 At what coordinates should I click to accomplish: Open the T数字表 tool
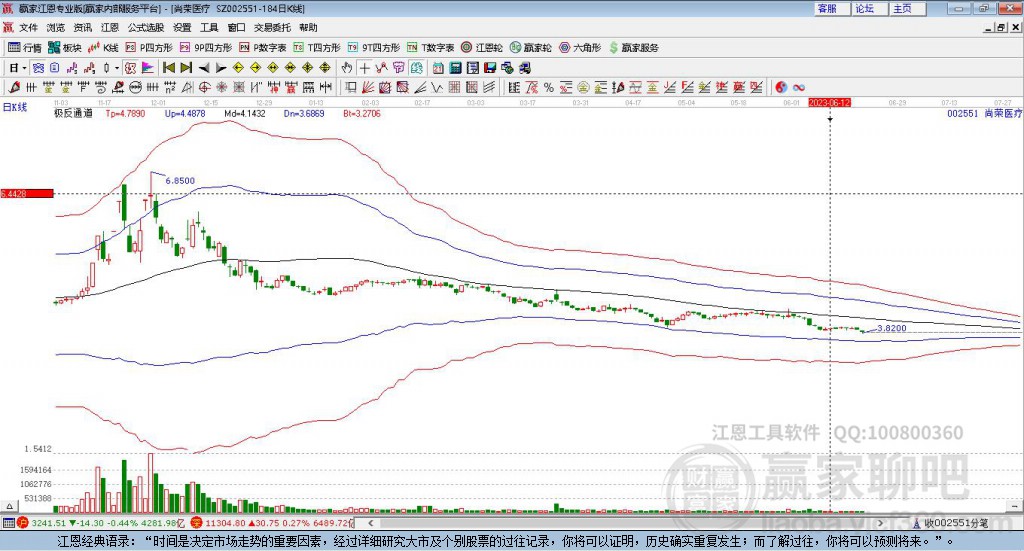430,48
